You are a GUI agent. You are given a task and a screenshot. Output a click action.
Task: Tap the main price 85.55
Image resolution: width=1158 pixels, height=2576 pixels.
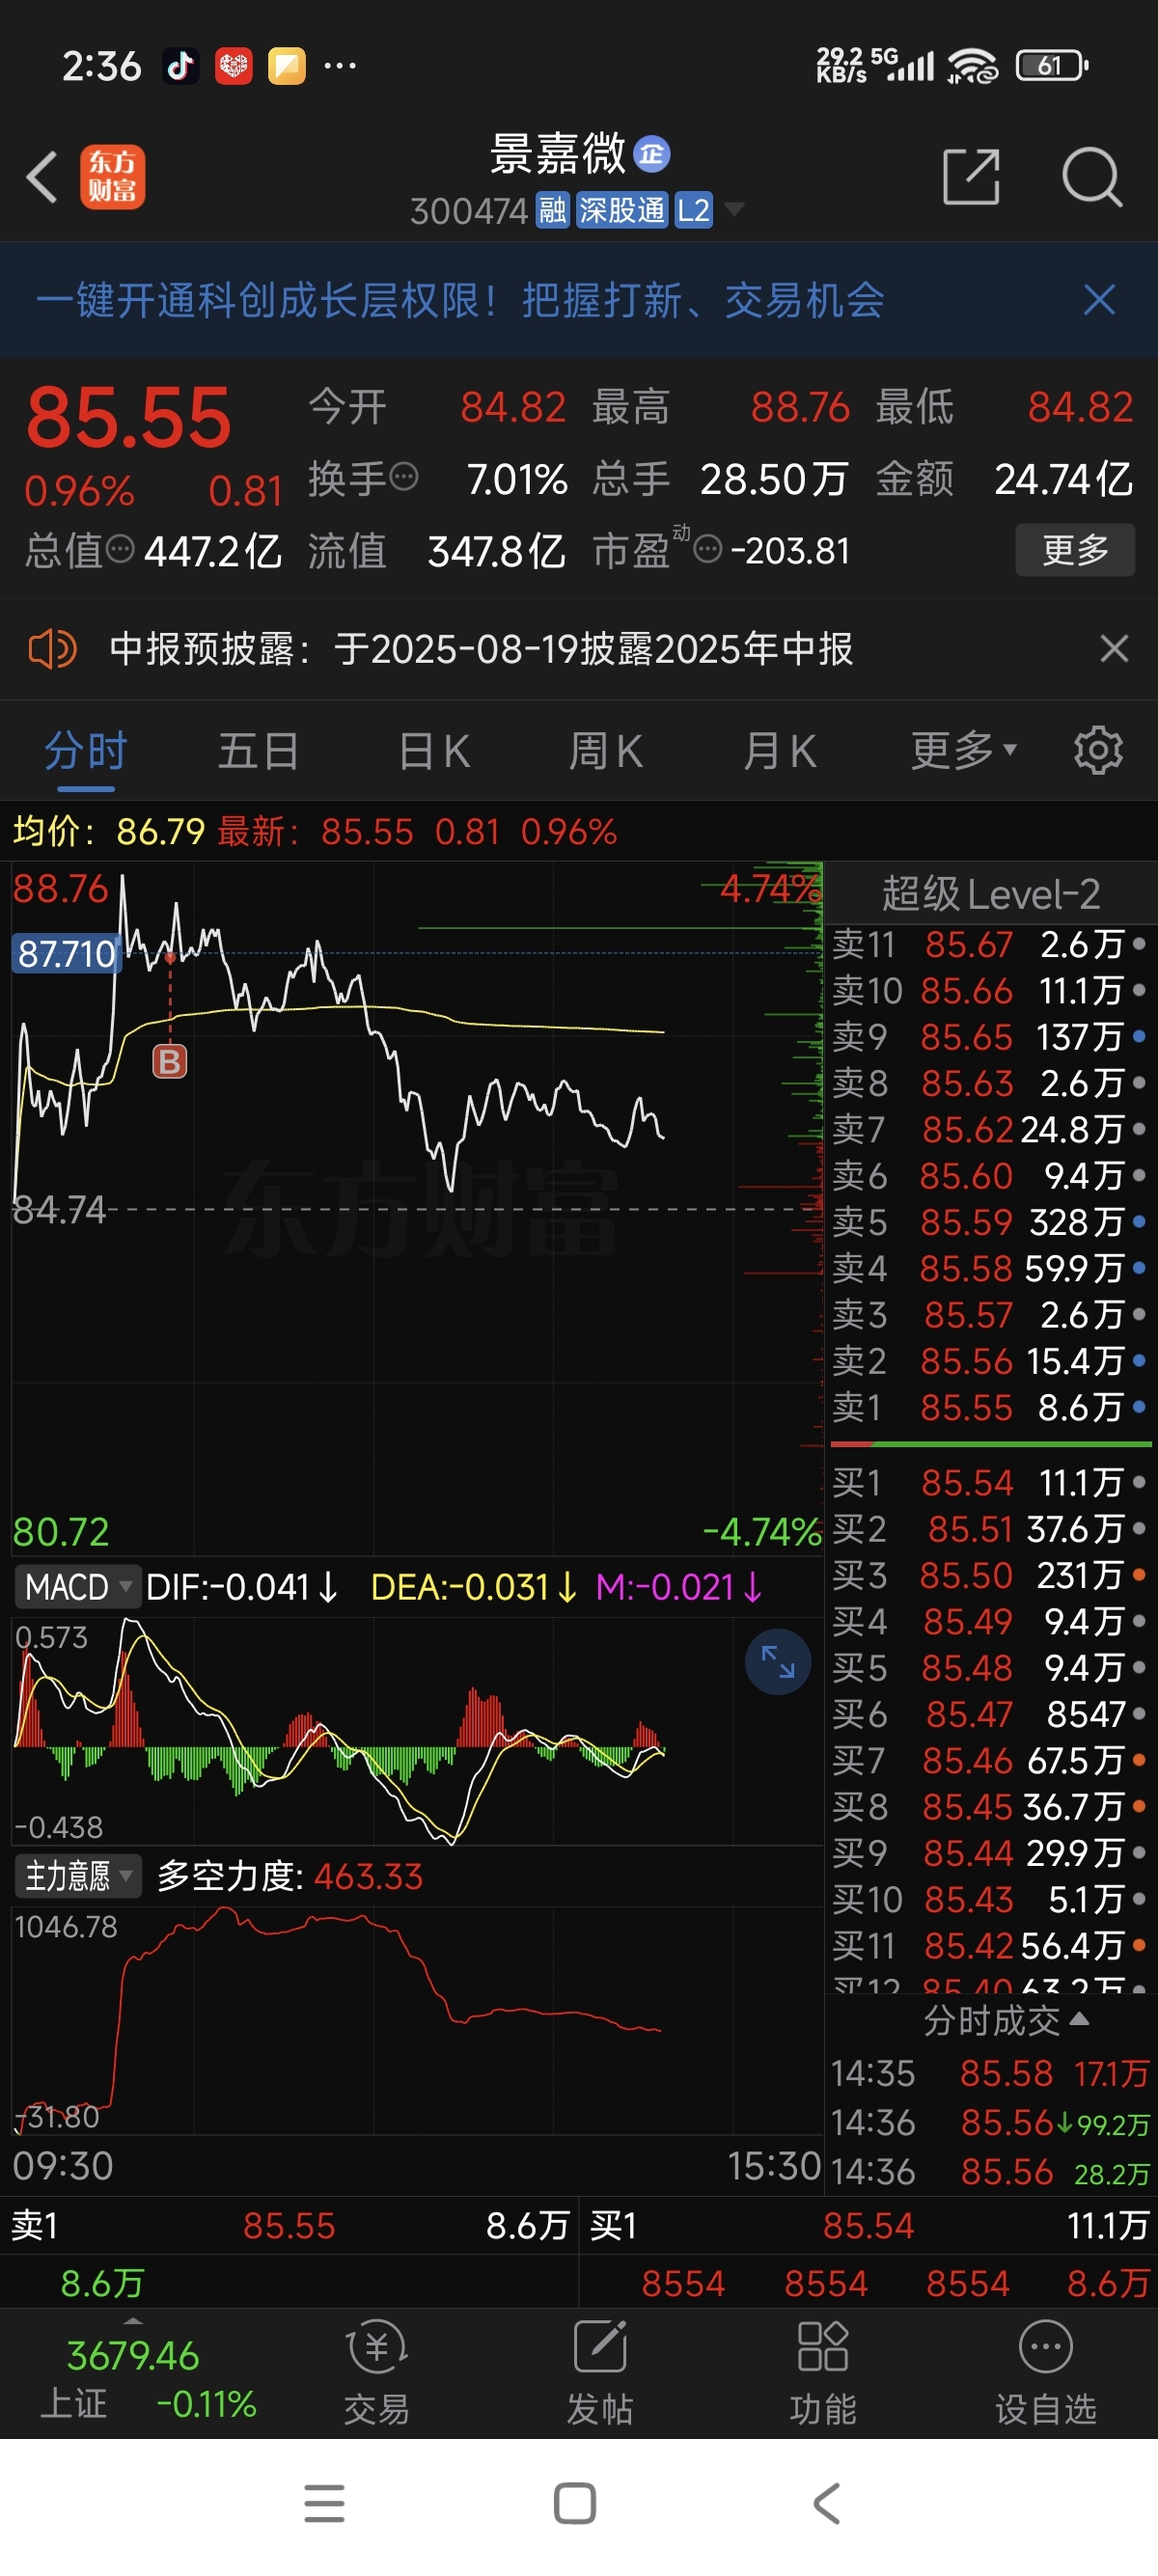click(x=129, y=418)
